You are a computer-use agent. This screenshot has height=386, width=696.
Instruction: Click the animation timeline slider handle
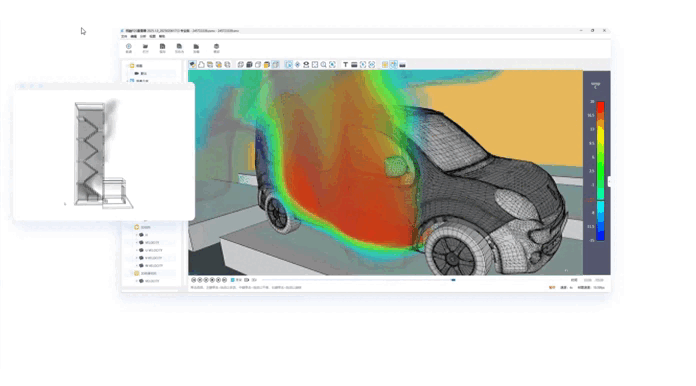point(453,280)
